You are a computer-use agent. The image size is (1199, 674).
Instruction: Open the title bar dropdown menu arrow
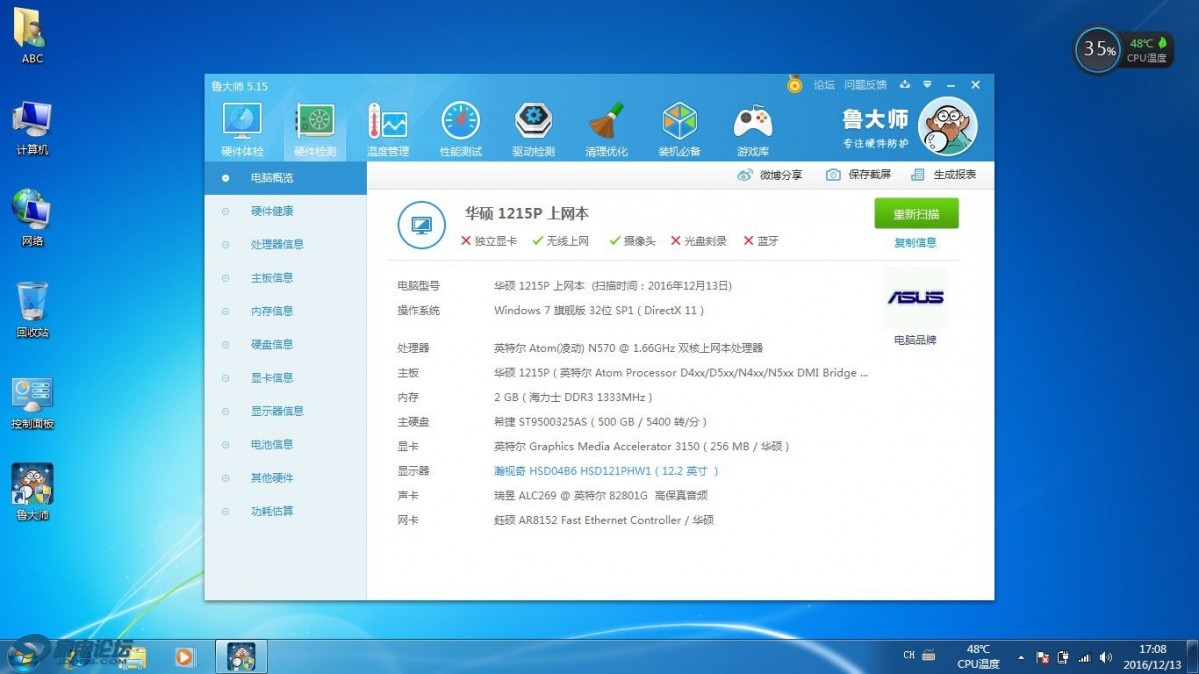coord(927,85)
